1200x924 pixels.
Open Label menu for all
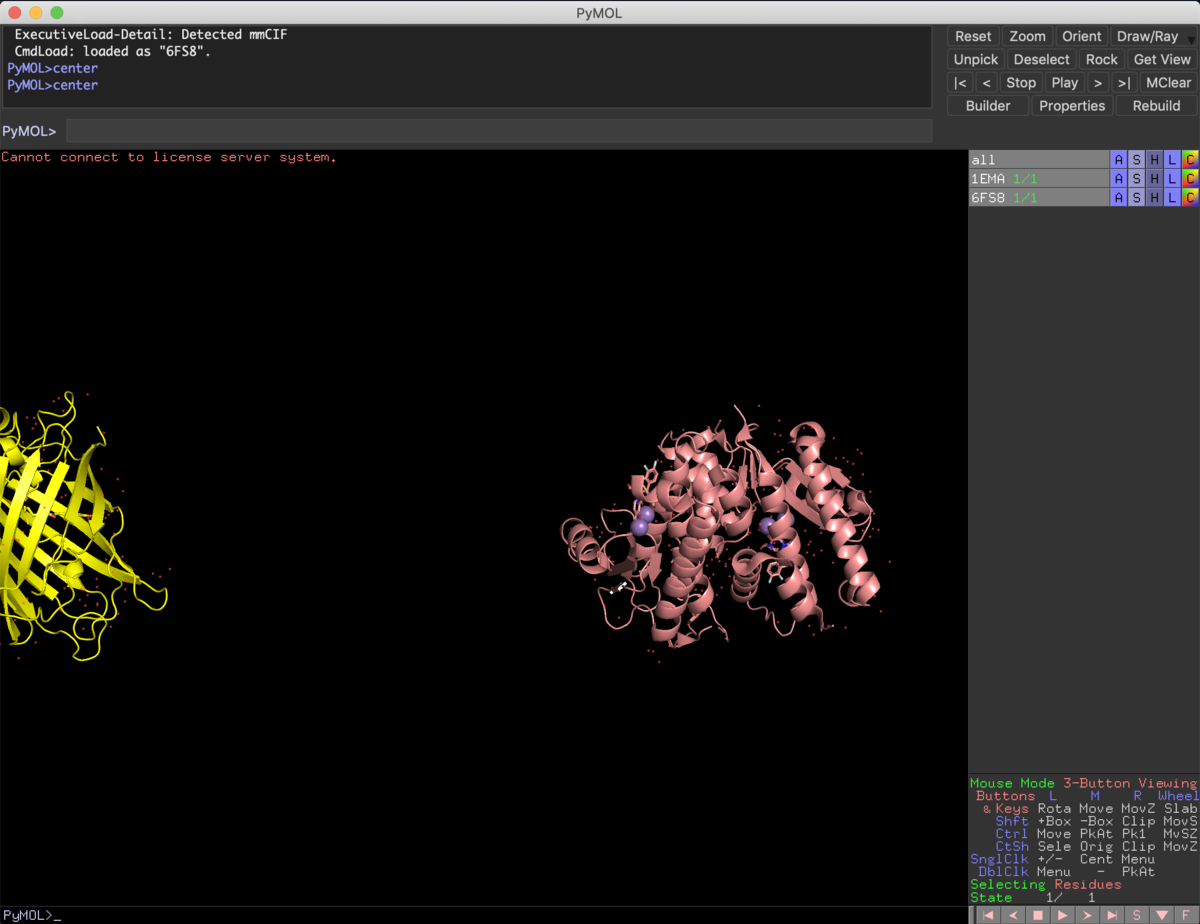[x=1173, y=160]
